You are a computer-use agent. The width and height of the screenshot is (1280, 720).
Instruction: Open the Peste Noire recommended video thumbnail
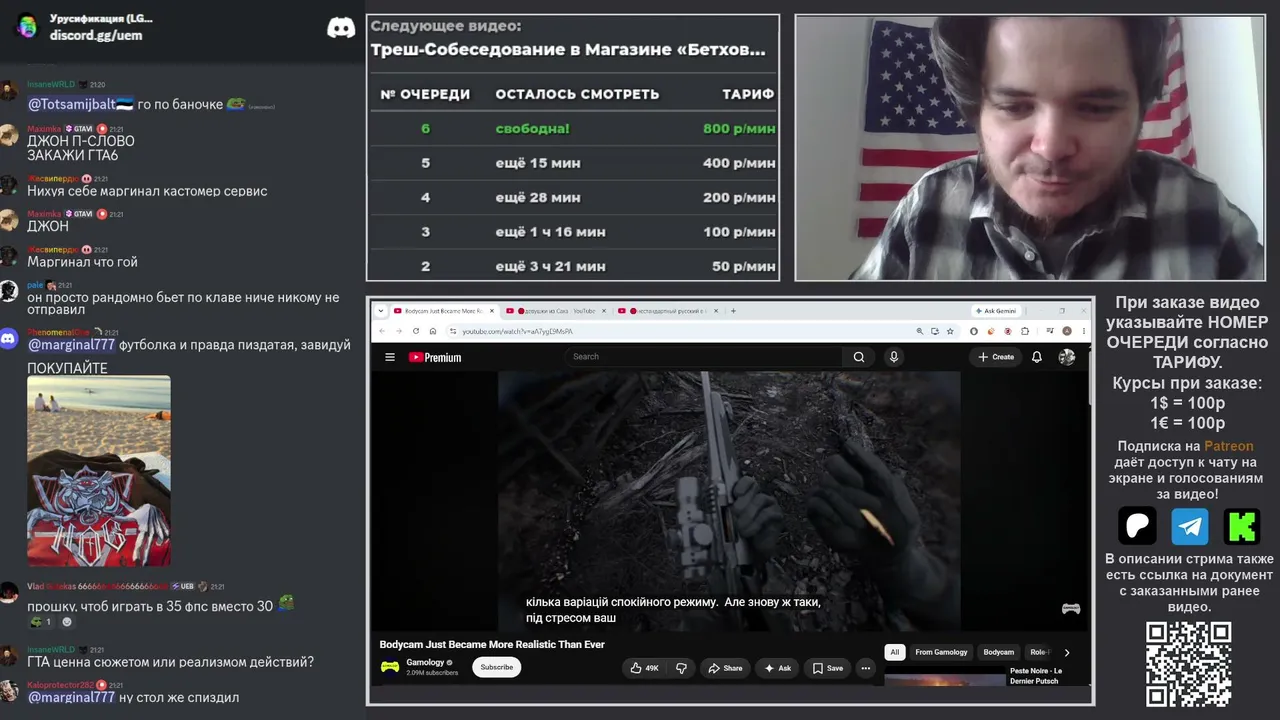945,679
